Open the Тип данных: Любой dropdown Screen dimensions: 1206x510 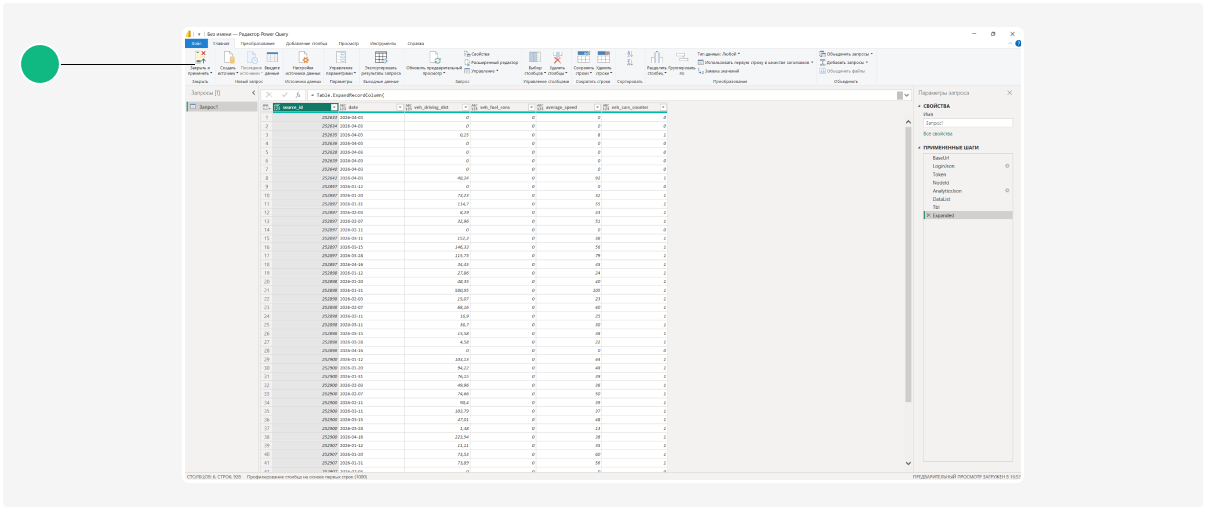click(x=719, y=54)
